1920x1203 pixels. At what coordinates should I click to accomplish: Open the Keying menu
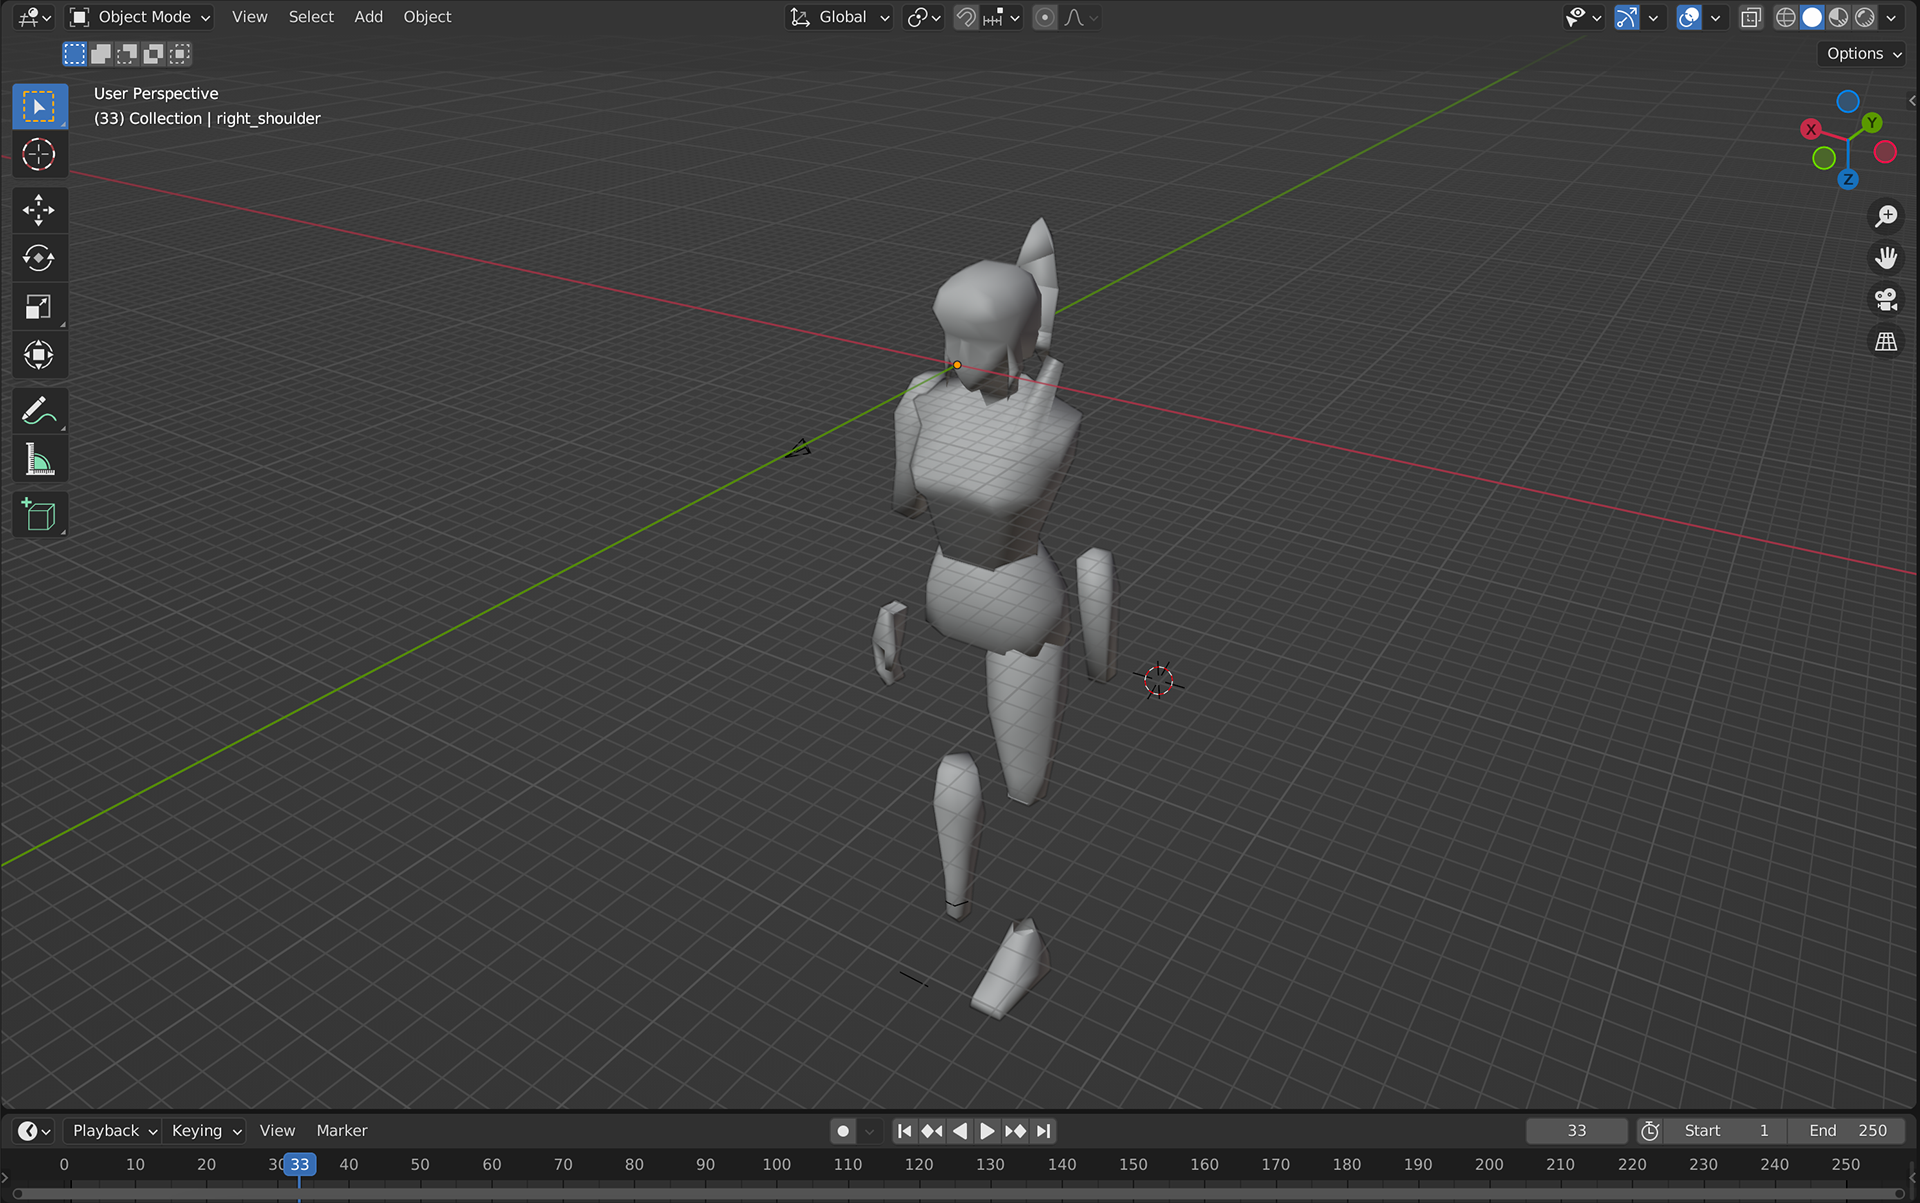tap(206, 1131)
